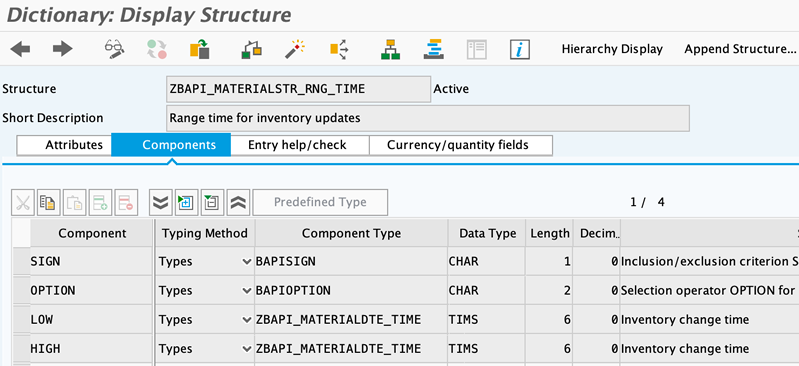The width and height of the screenshot is (799, 366).
Task: Open Typing Method dropdown for HIGH row
Action: (x=247, y=349)
